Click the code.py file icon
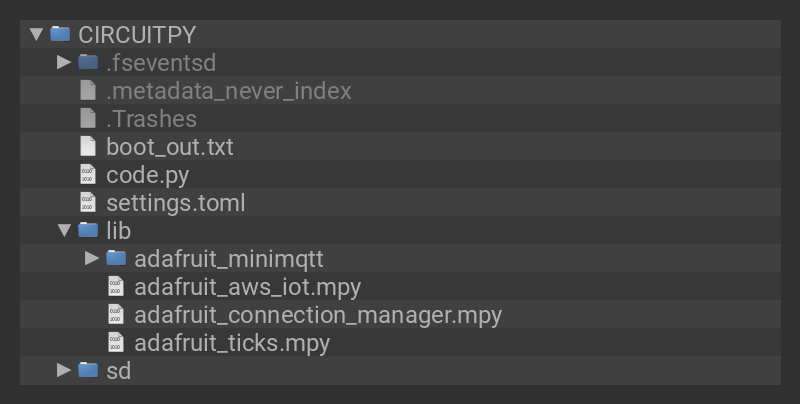The image size is (800, 404). pos(88,174)
